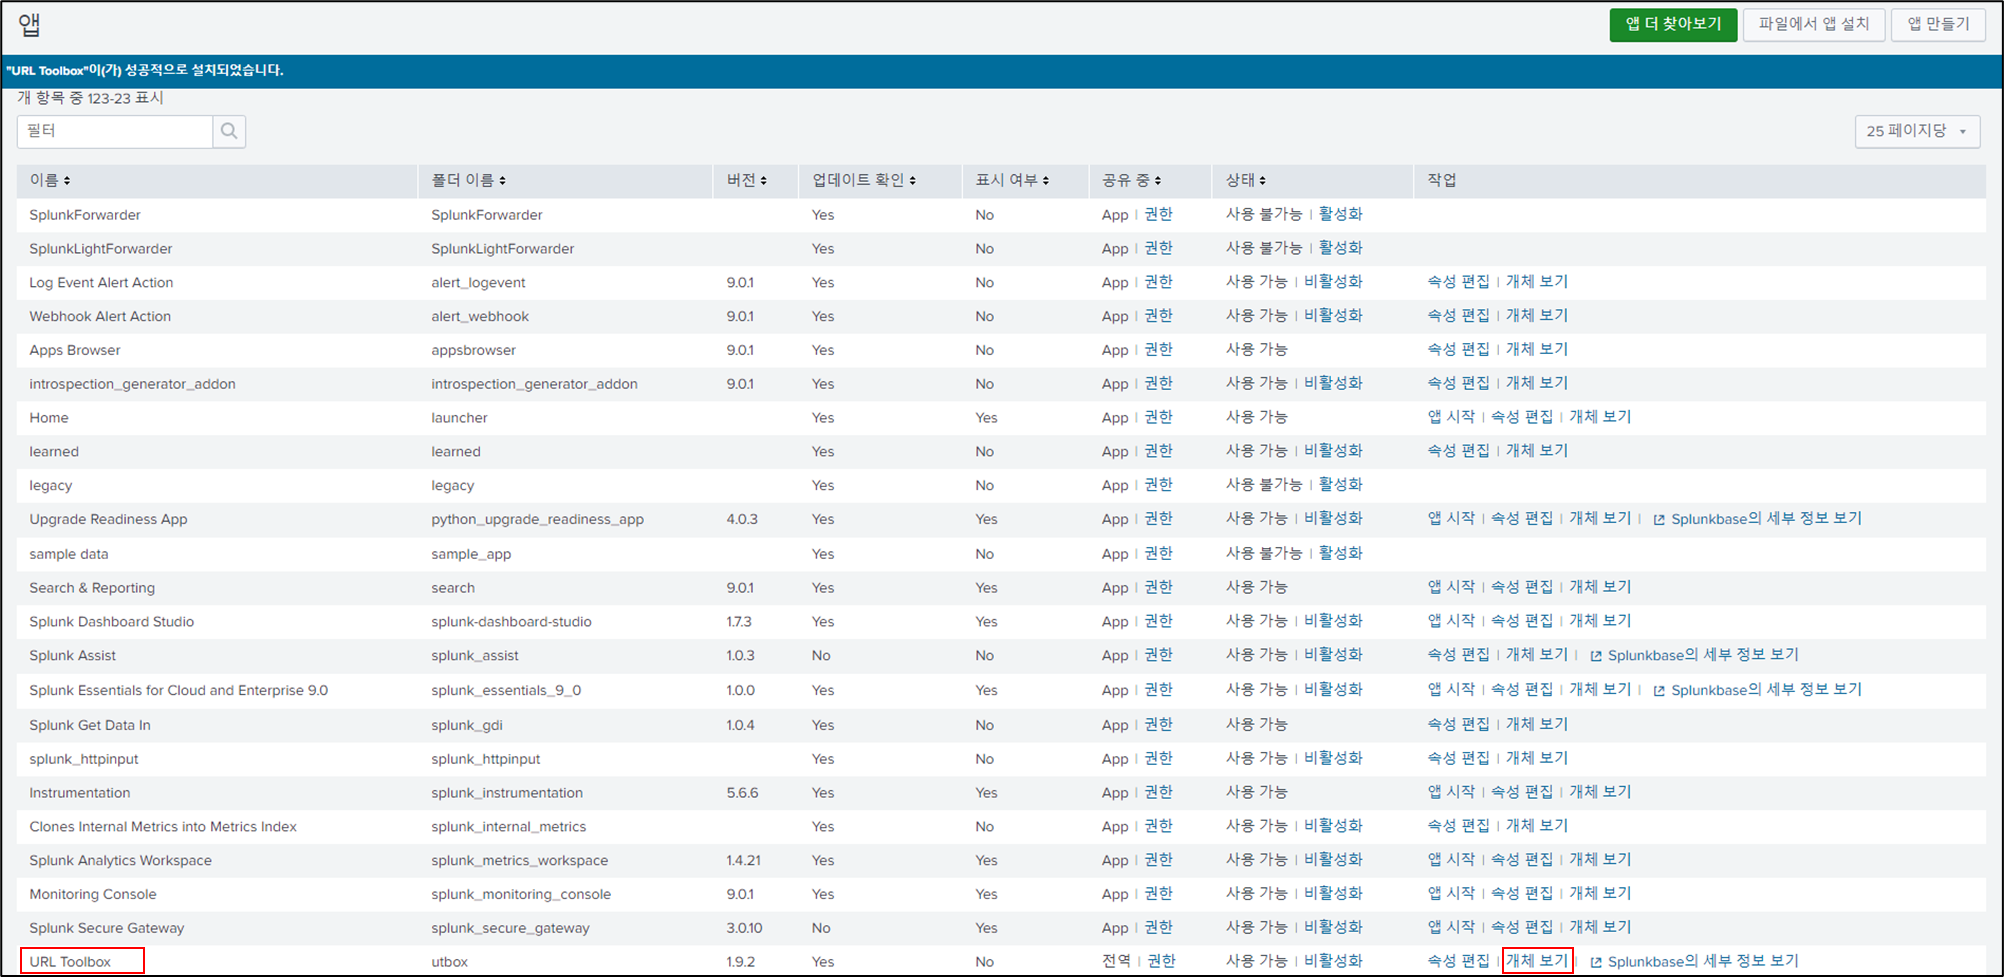
Task: Sort by the 상태 column header
Action: (x=1246, y=180)
